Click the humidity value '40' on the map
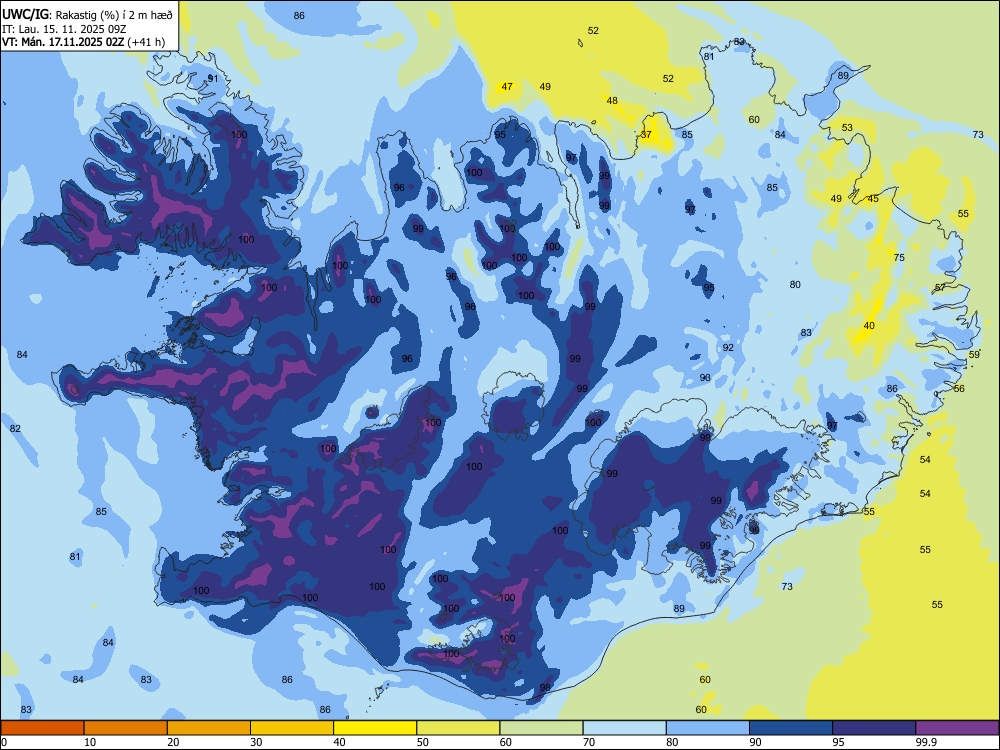 [869, 326]
